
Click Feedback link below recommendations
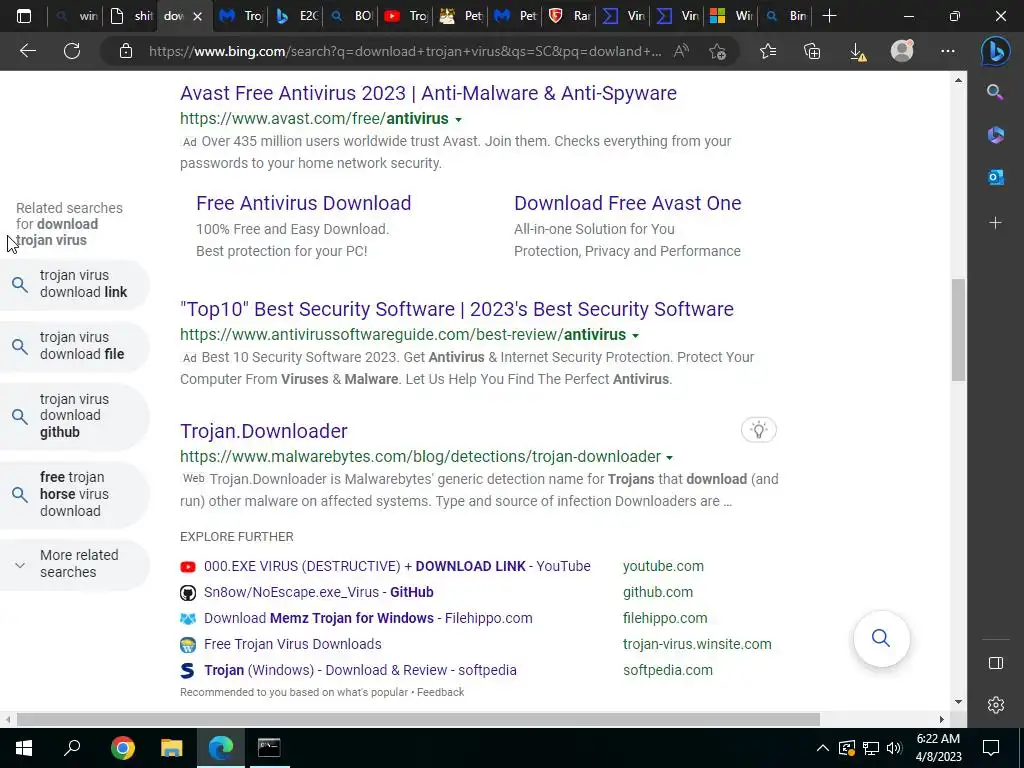(441, 692)
